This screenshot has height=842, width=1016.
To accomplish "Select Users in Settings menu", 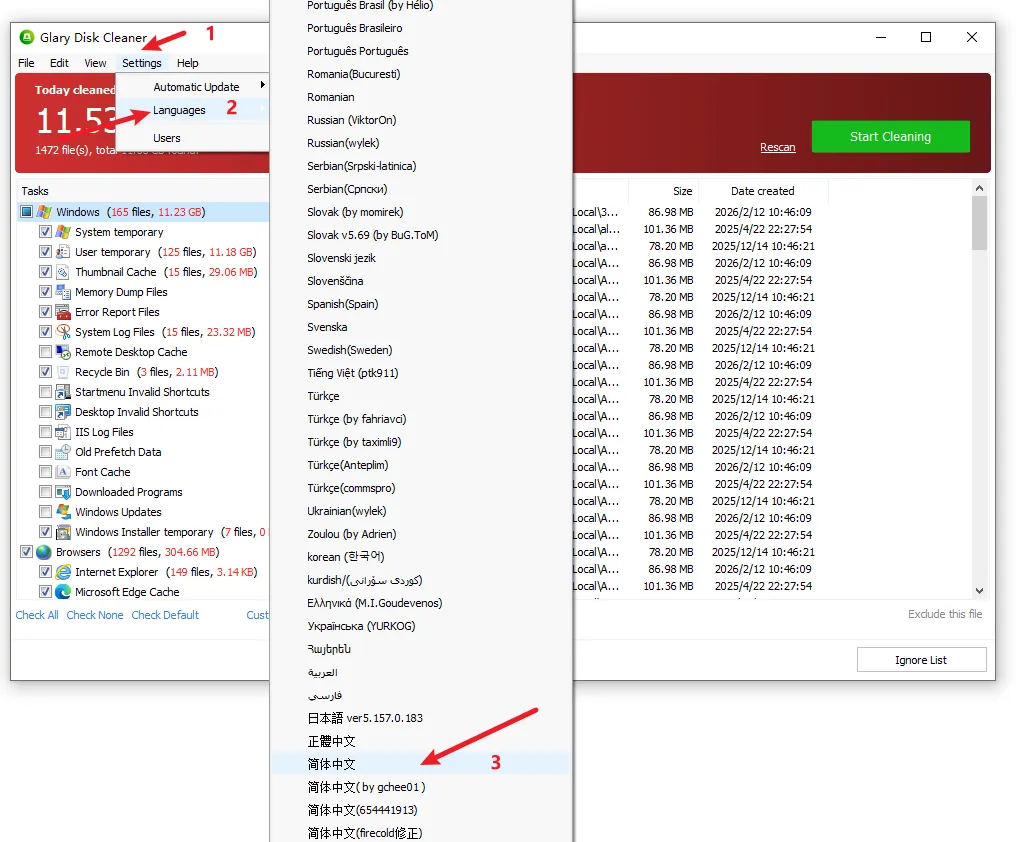I will click(192, 138).
